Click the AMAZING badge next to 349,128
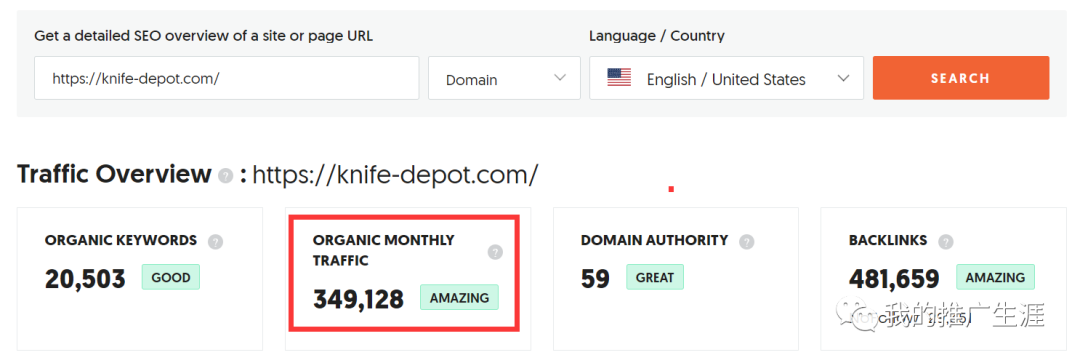 (x=459, y=298)
